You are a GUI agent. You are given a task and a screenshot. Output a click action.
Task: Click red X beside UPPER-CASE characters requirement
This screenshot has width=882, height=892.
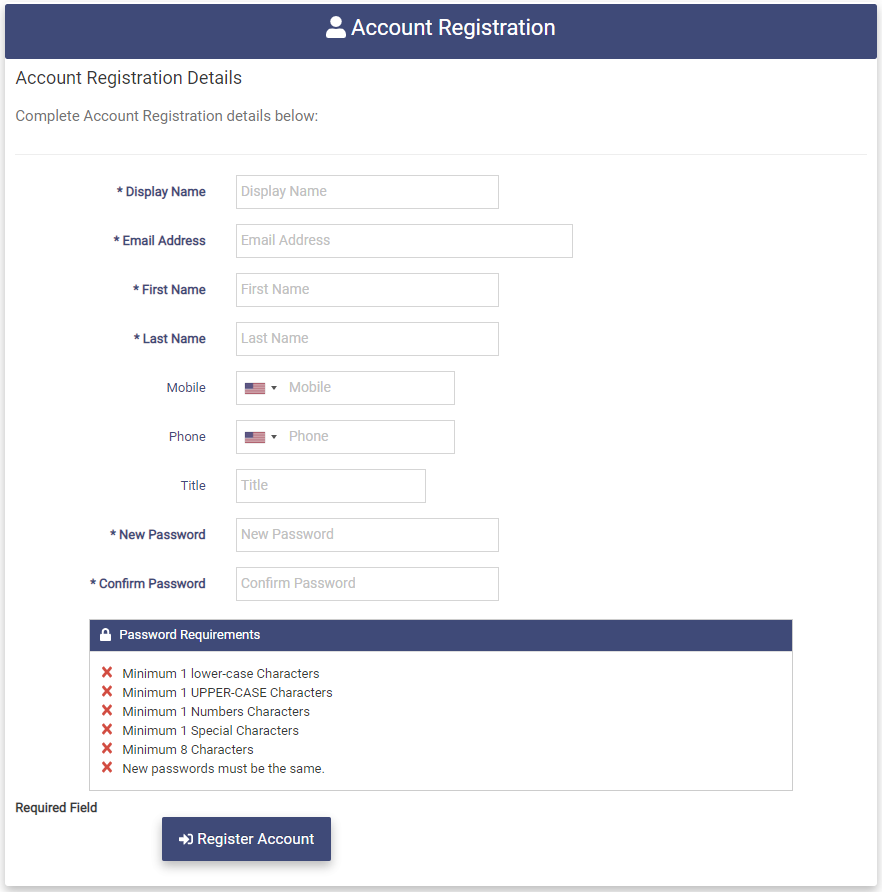(x=107, y=692)
